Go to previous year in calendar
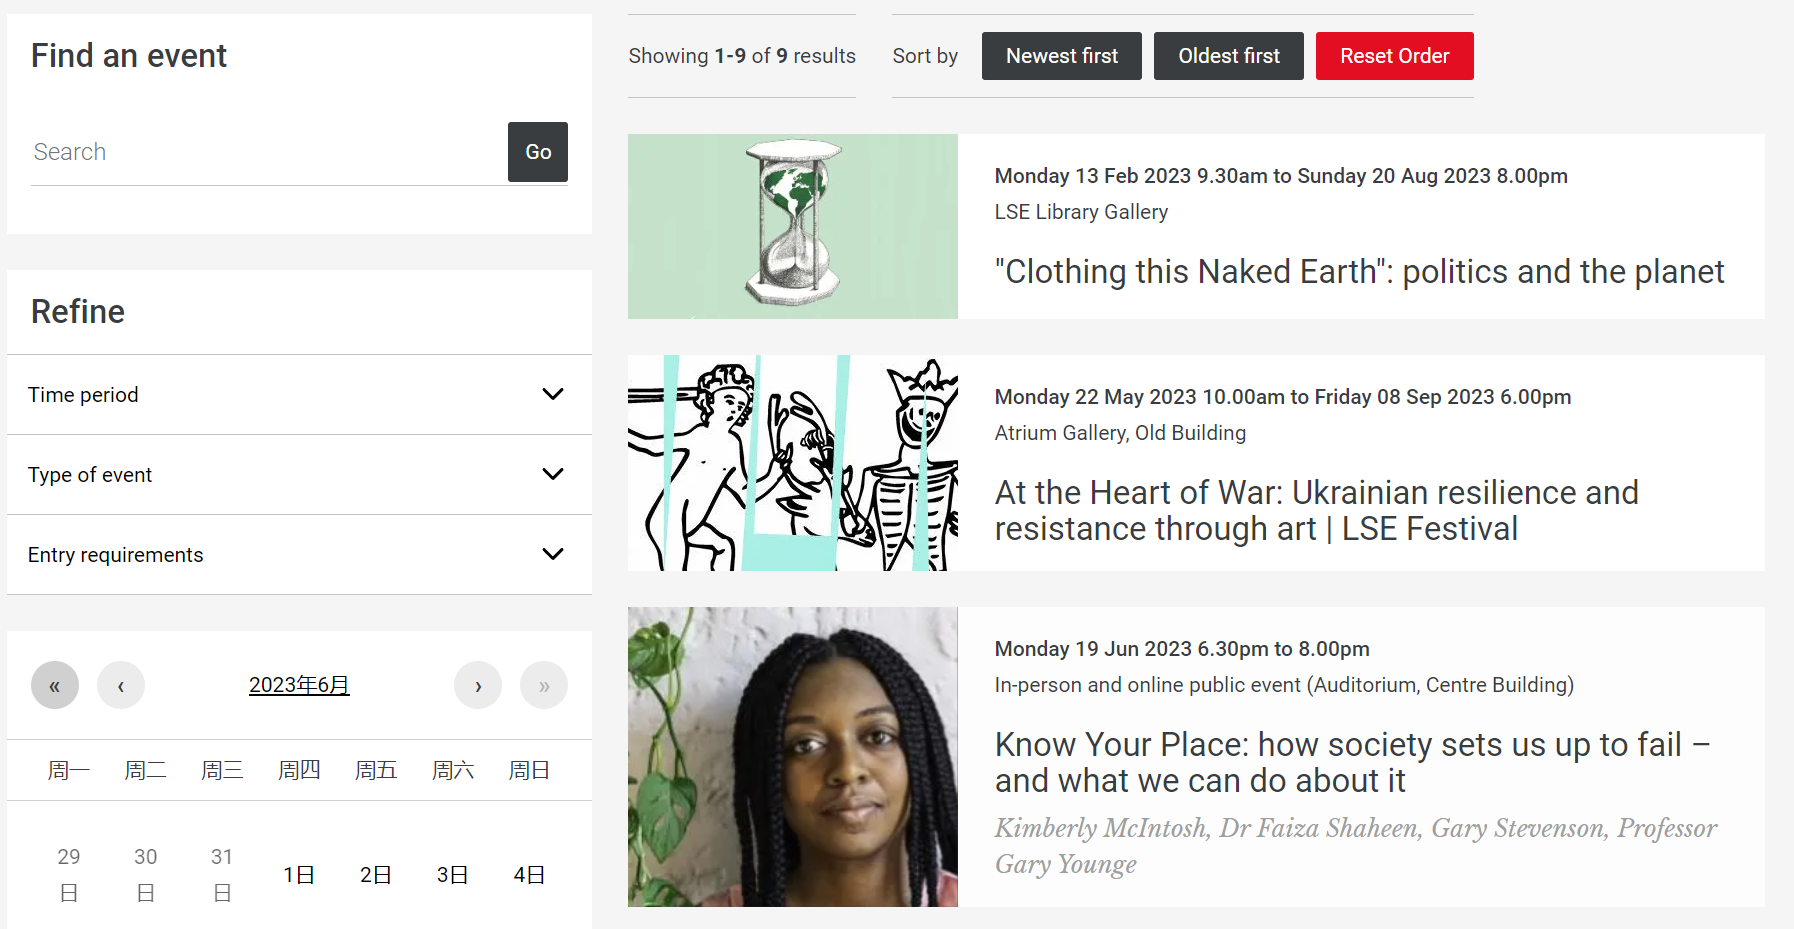The height and width of the screenshot is (929, 1794). 55,685
